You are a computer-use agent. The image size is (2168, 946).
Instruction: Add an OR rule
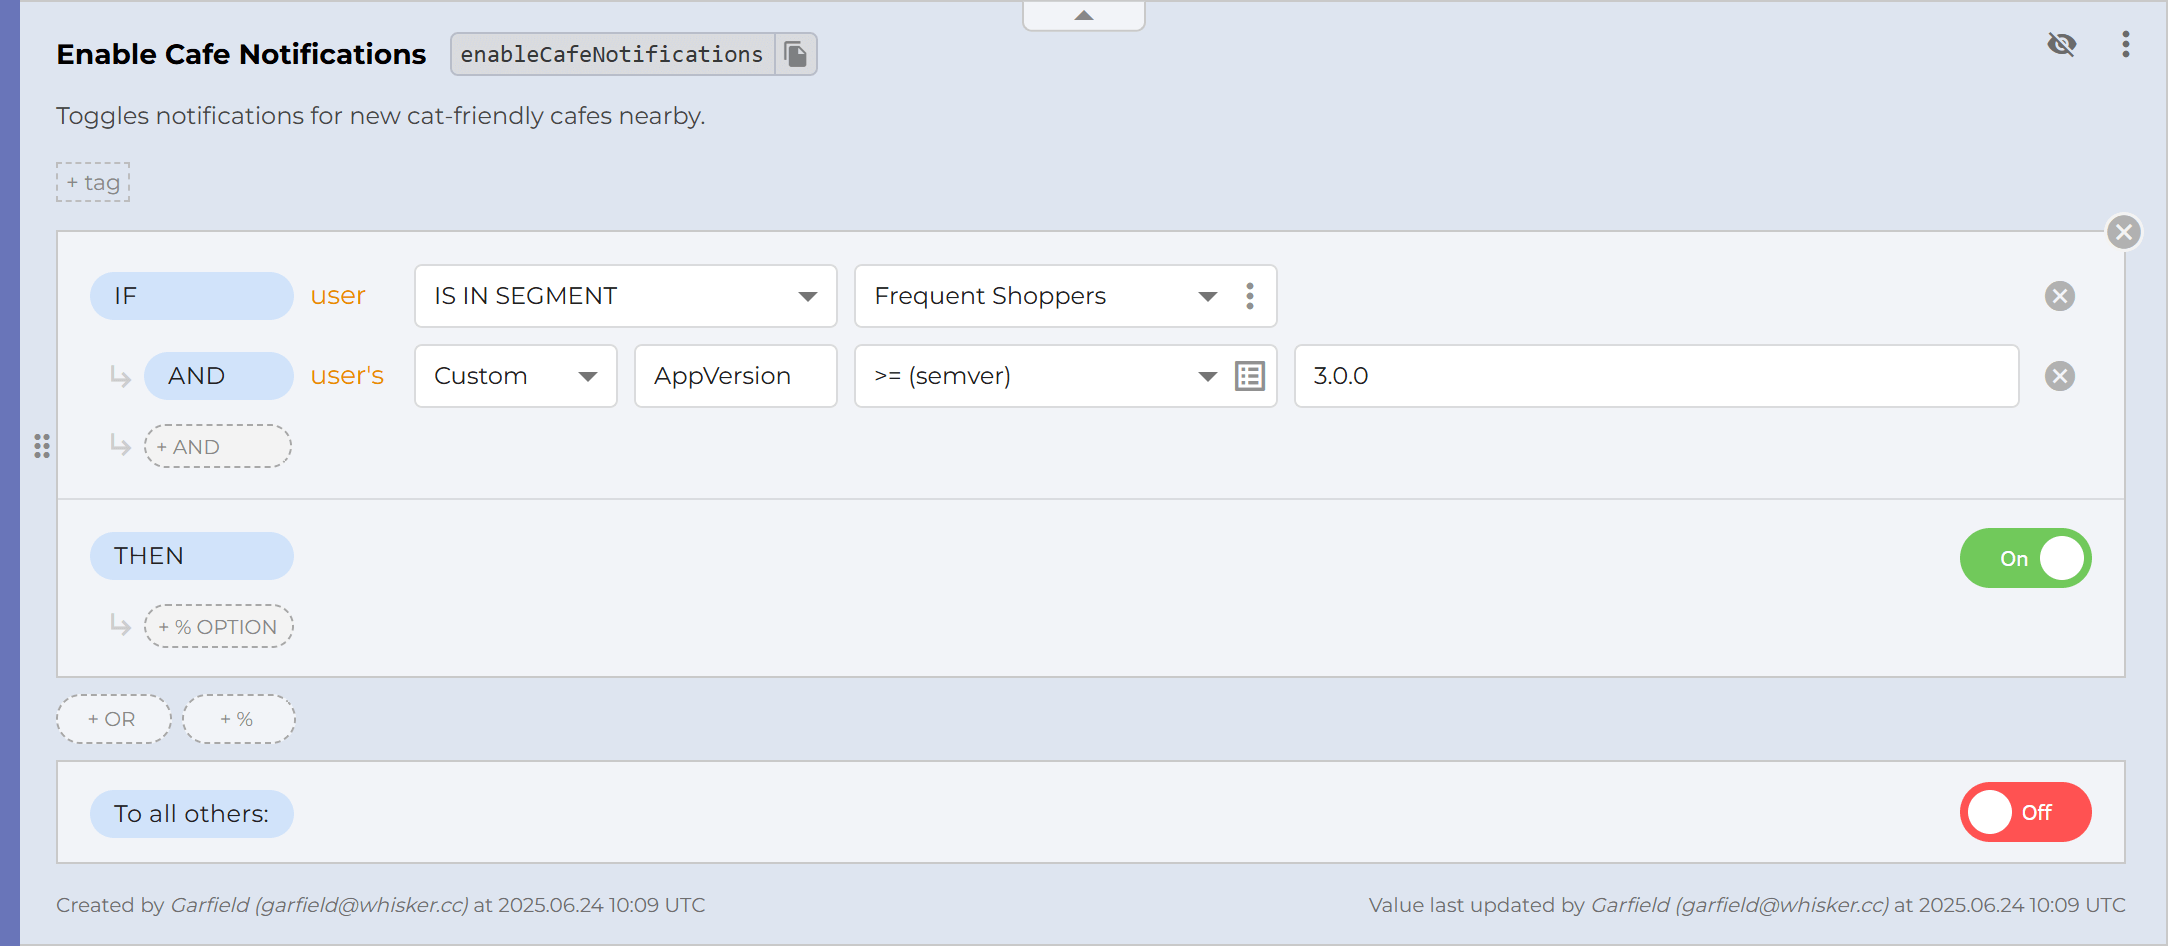pyautogui.click(x=113, y=719)
